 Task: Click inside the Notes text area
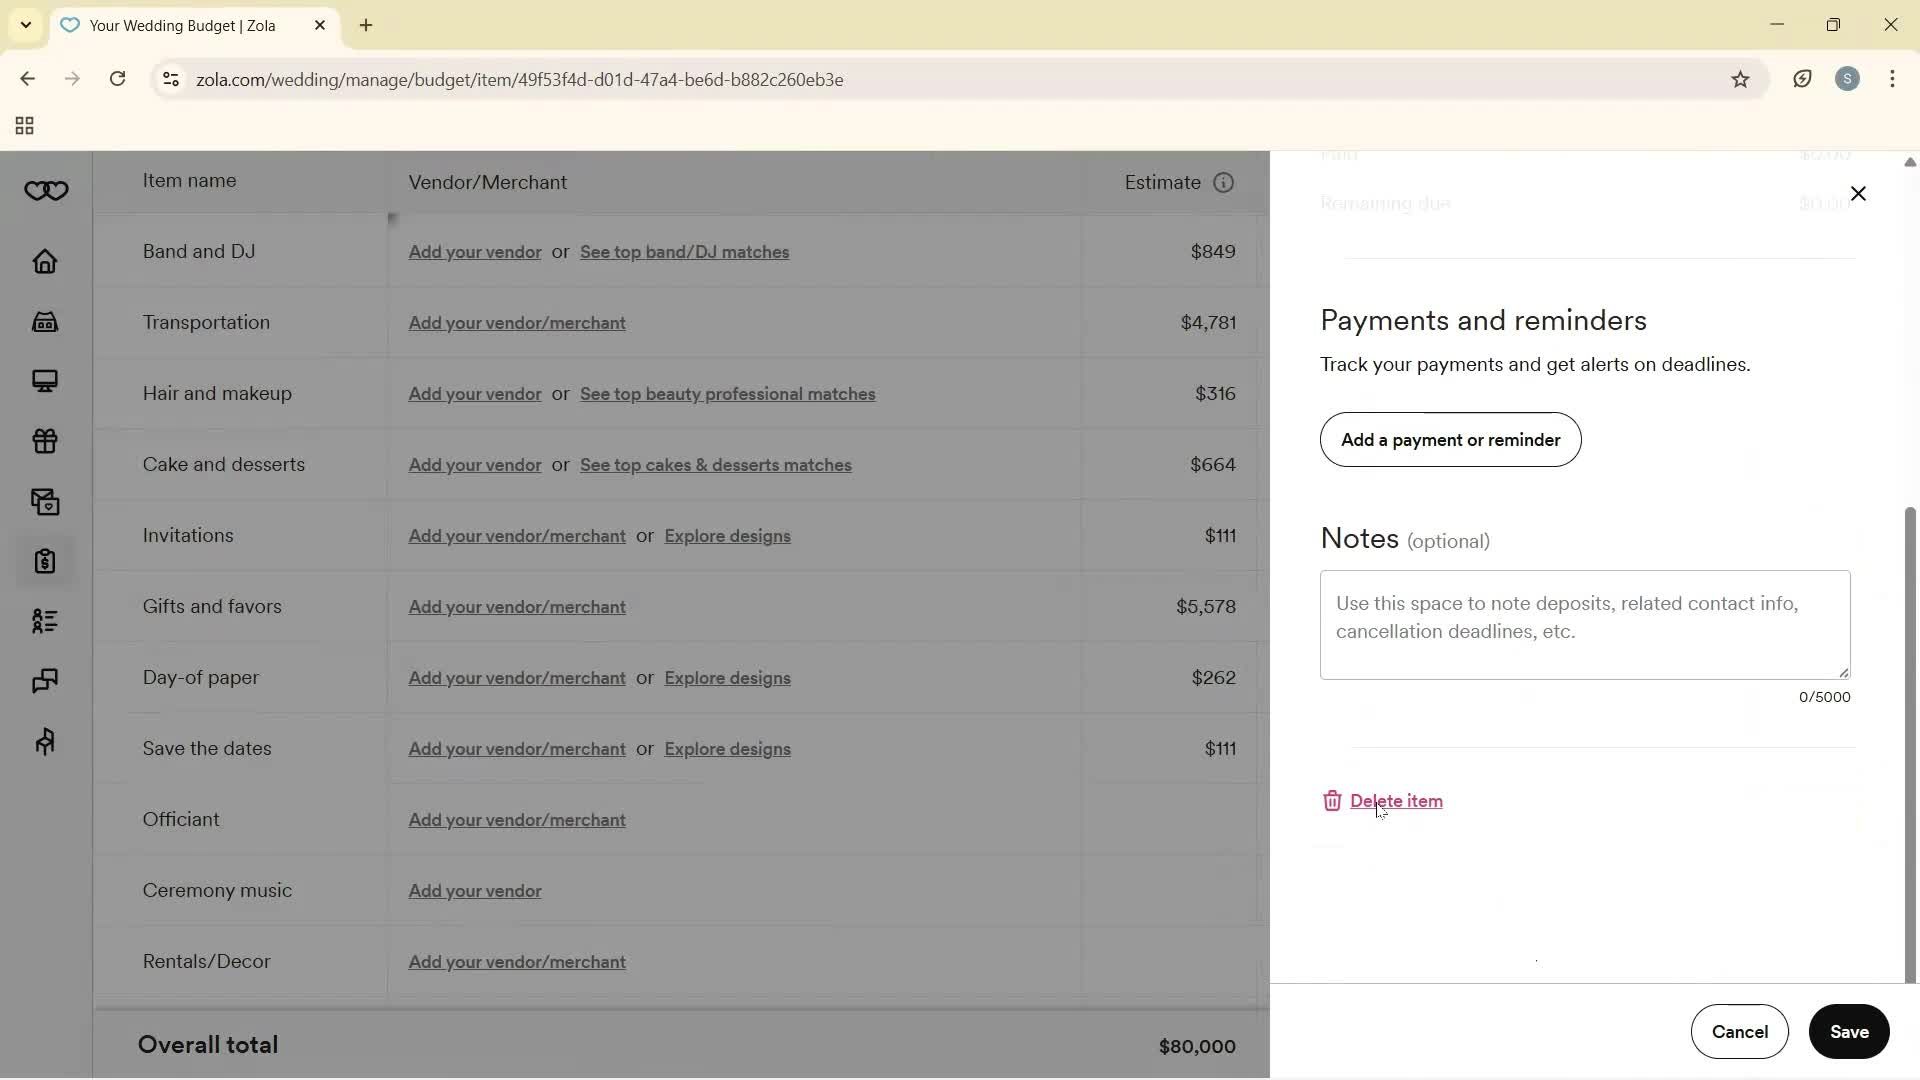point(1584,624)
